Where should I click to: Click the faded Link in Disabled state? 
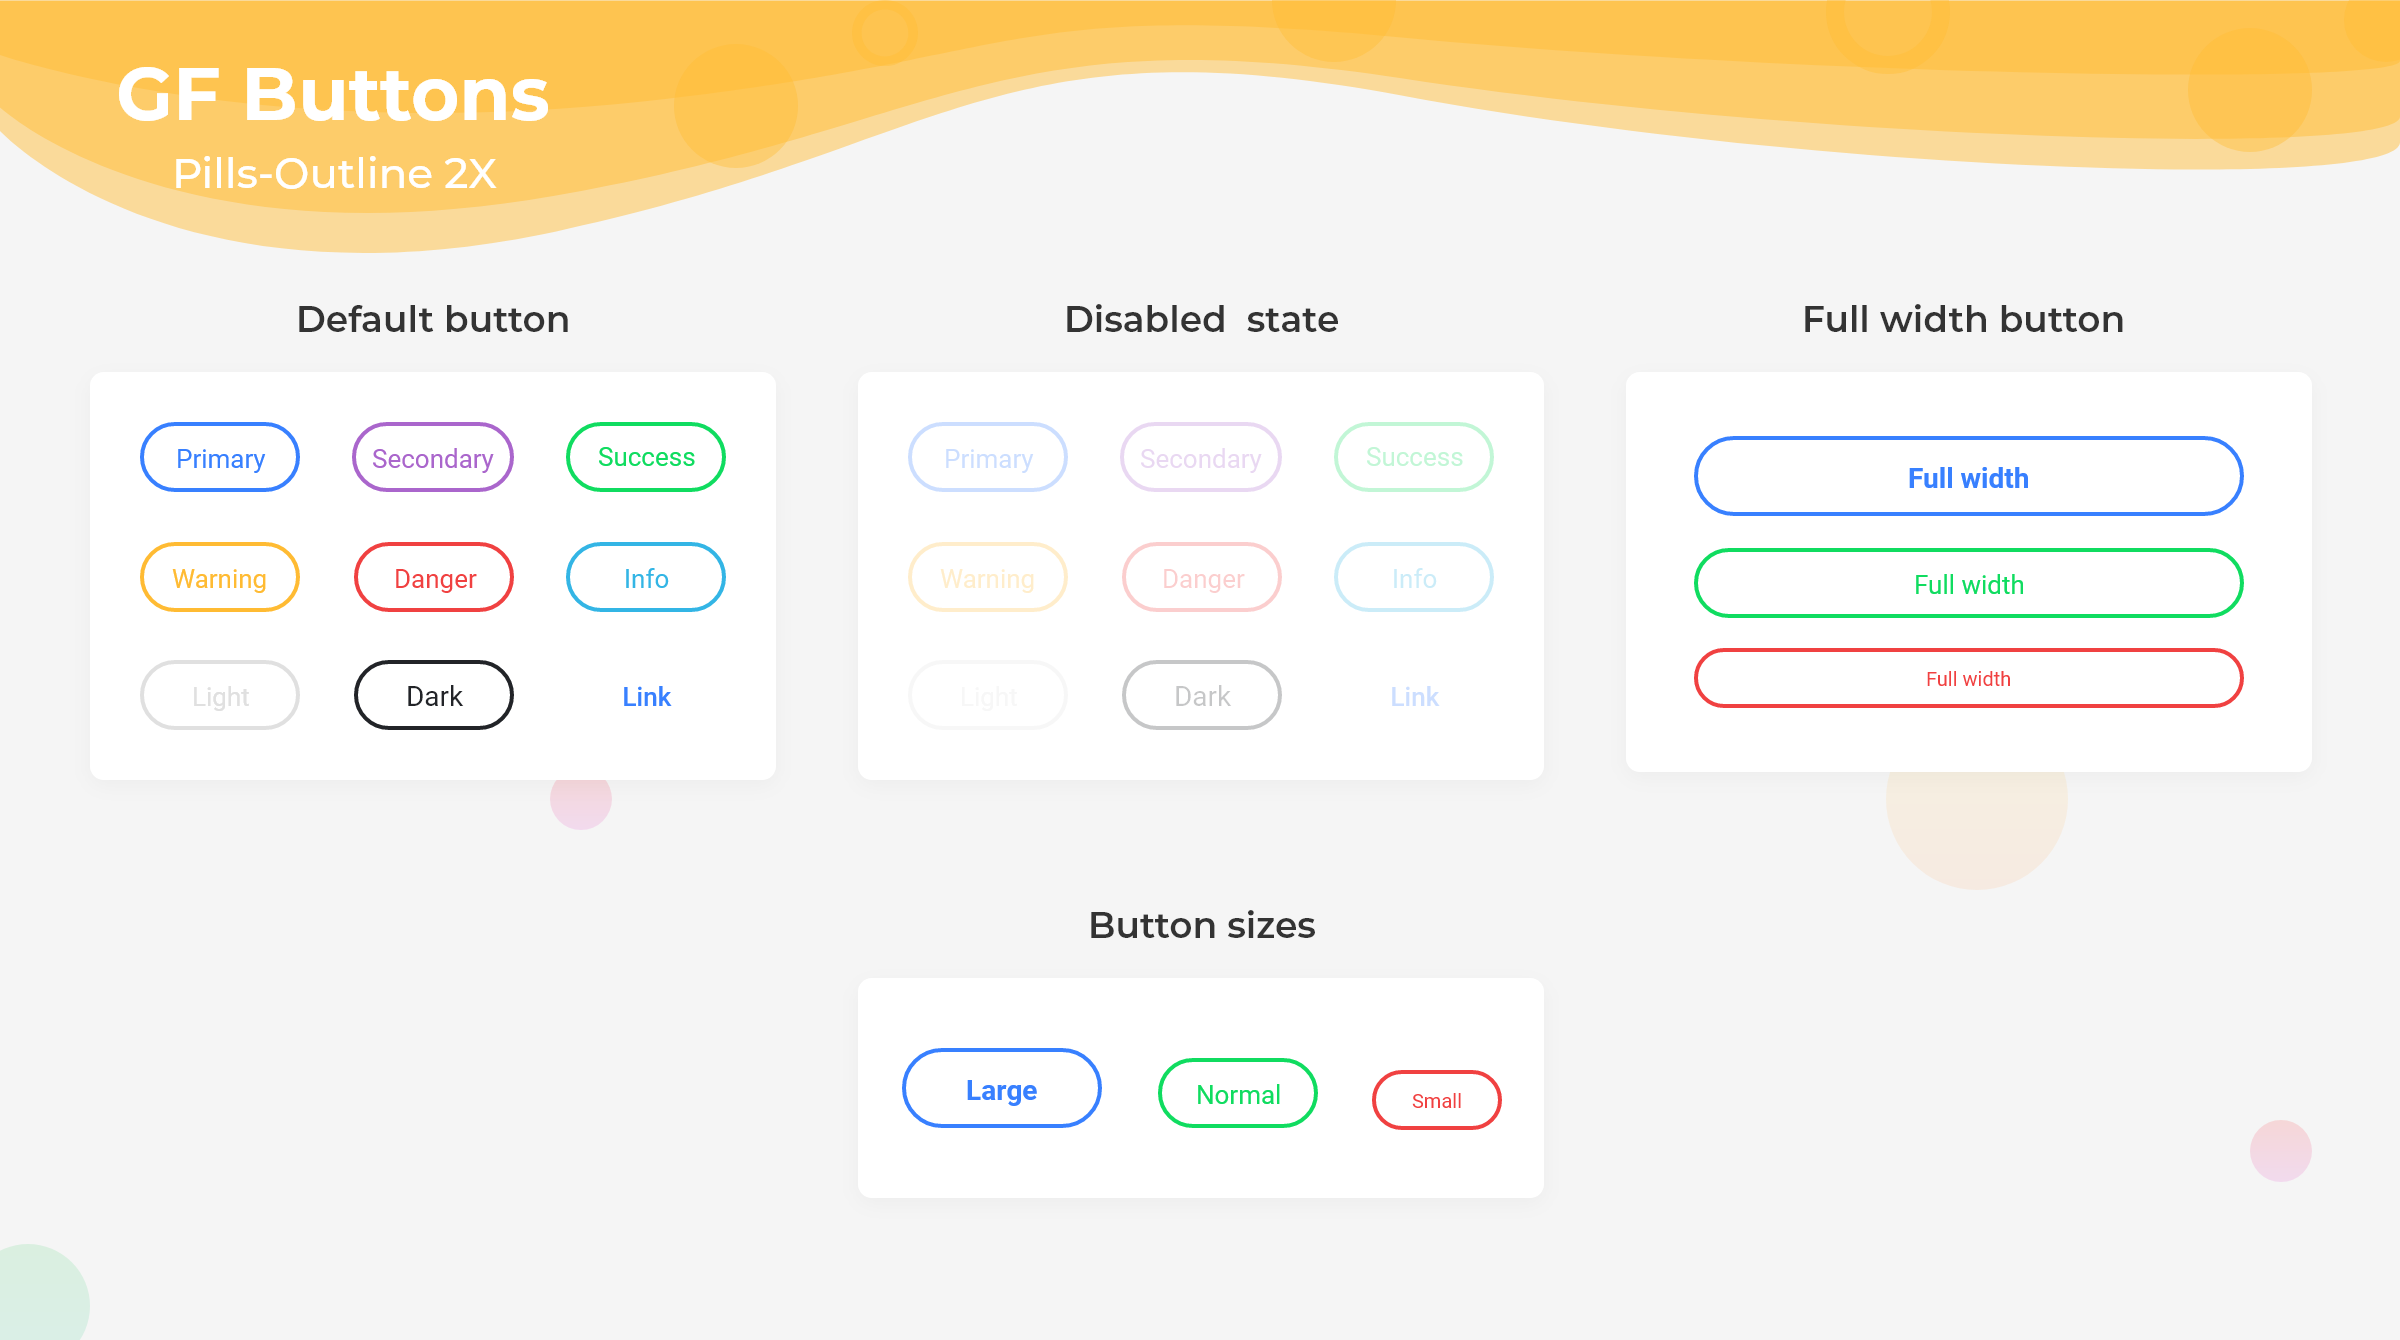[1414, 697]
